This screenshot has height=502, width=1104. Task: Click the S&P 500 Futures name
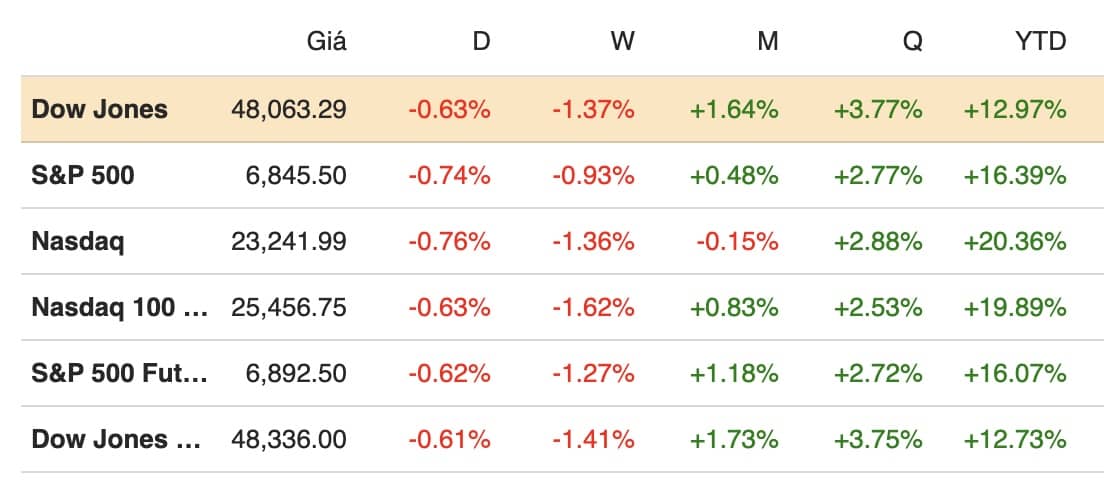coord(119,373)
